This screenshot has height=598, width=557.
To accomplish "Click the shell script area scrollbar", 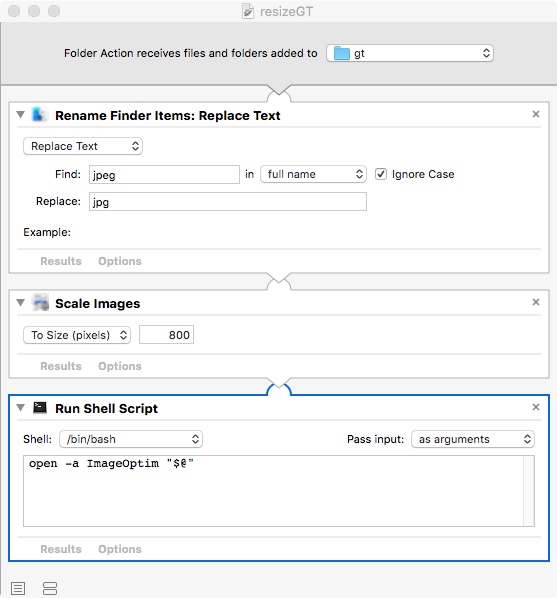I will [529, 491].
